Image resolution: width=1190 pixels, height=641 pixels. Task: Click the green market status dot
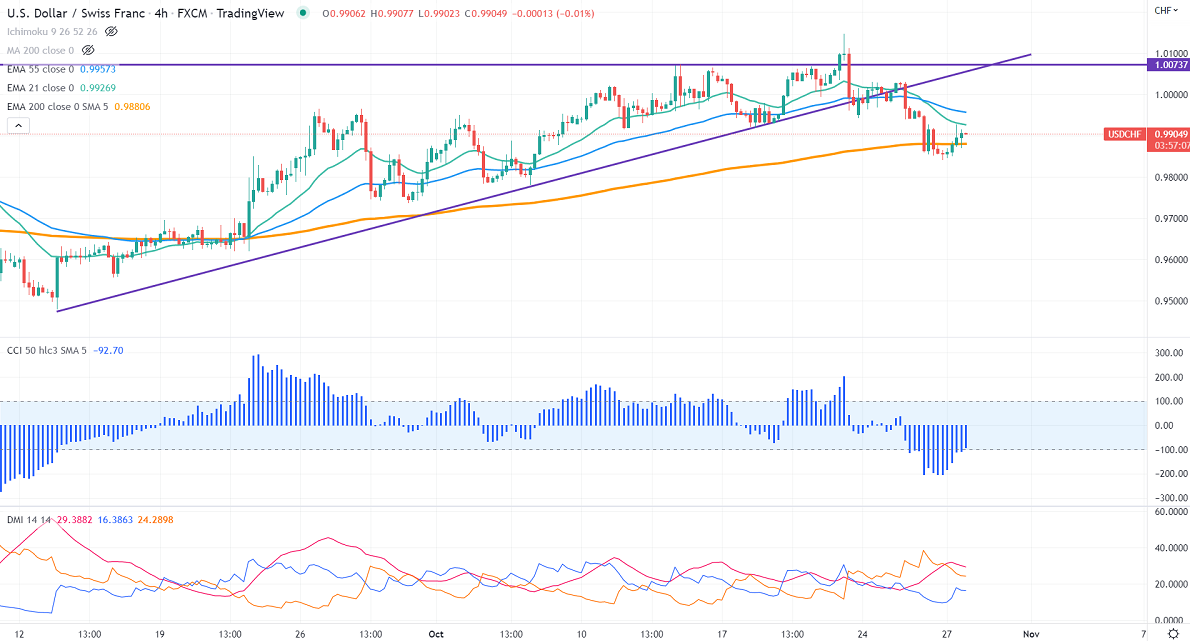304,13
